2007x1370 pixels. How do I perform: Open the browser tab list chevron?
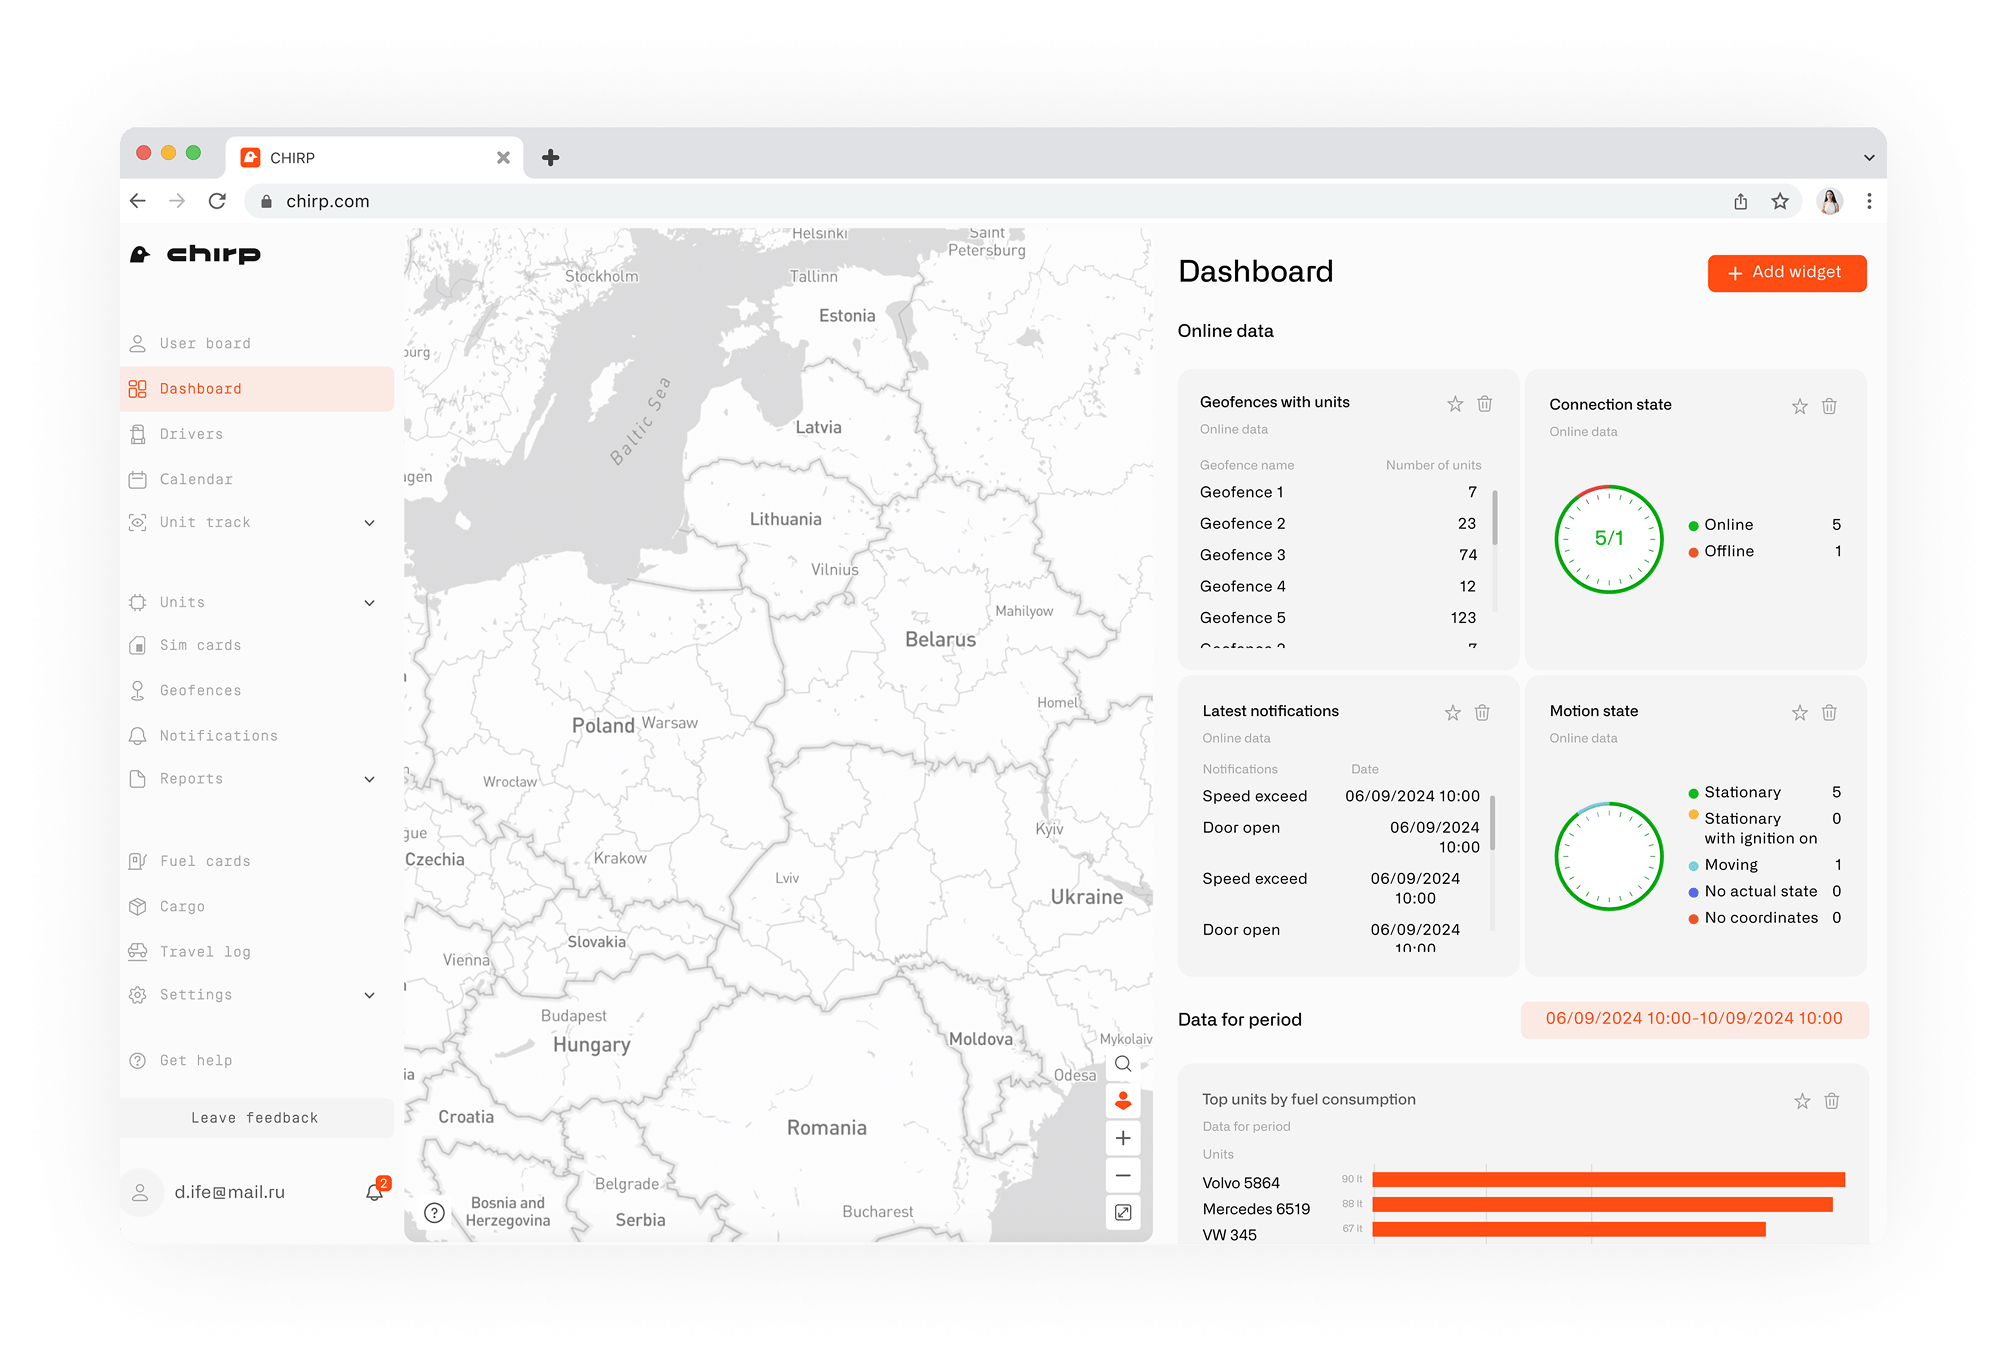tap(1869, 158)
